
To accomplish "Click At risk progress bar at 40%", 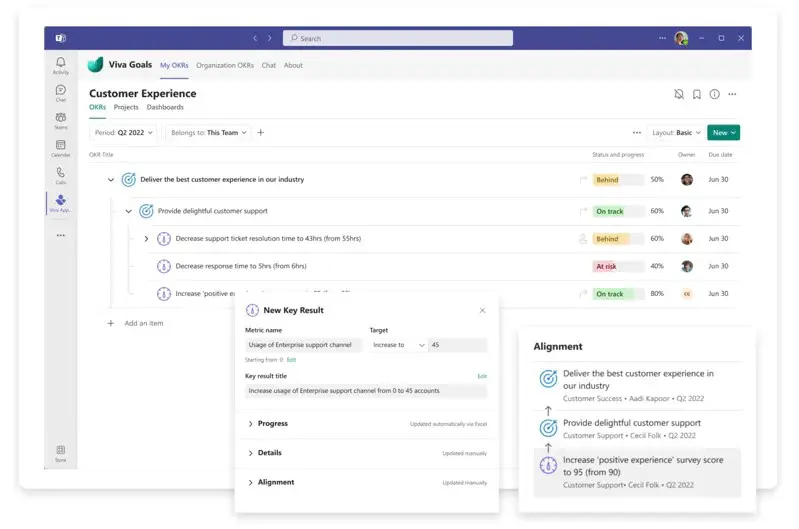I will [x=618, y=266].
